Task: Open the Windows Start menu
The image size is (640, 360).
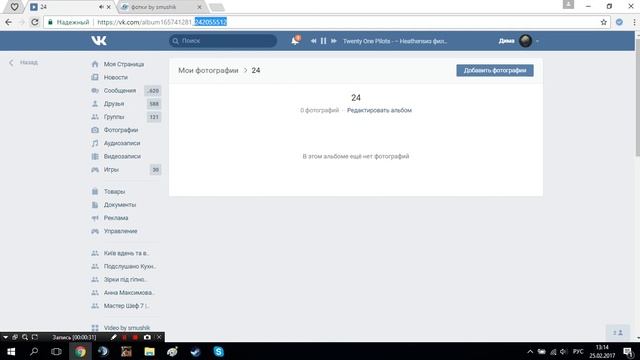Action: pyautogui.click(x=11, y=351)
